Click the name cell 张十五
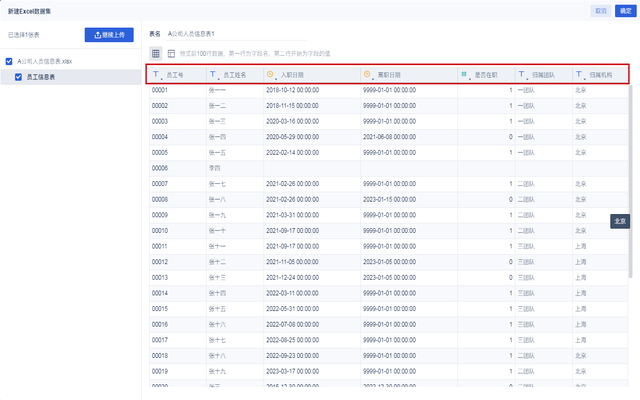The image size is (640, 400). pos(217,309)
